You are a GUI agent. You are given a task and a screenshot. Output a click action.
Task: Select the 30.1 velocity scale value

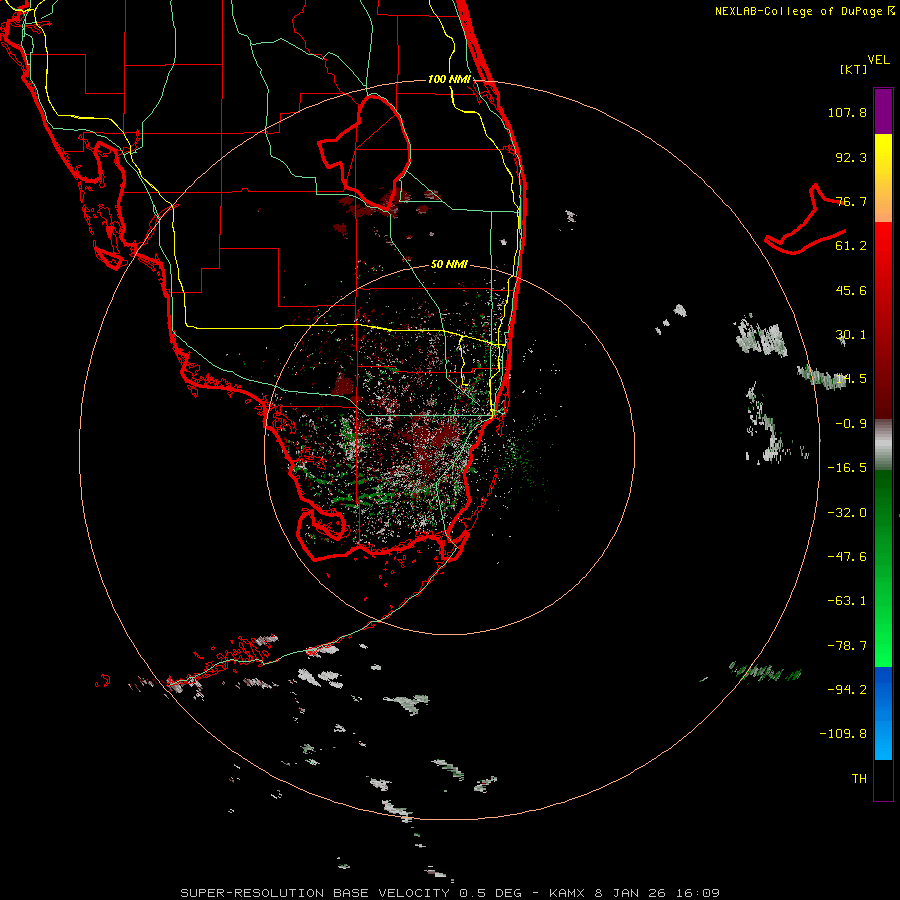[x=851, y=335]
